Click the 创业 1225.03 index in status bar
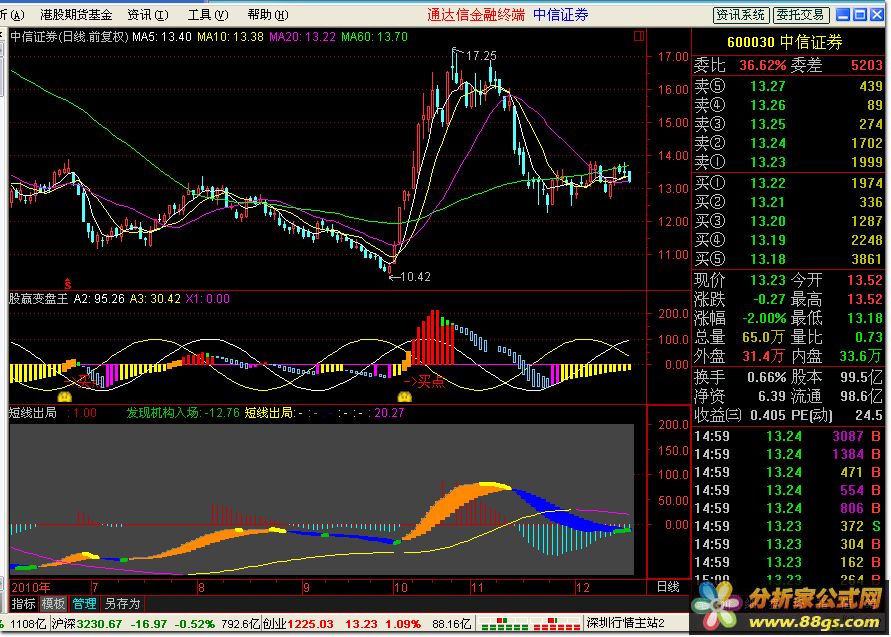The height and width of the screenshot is (637, 891). click(x=298, y=624)
